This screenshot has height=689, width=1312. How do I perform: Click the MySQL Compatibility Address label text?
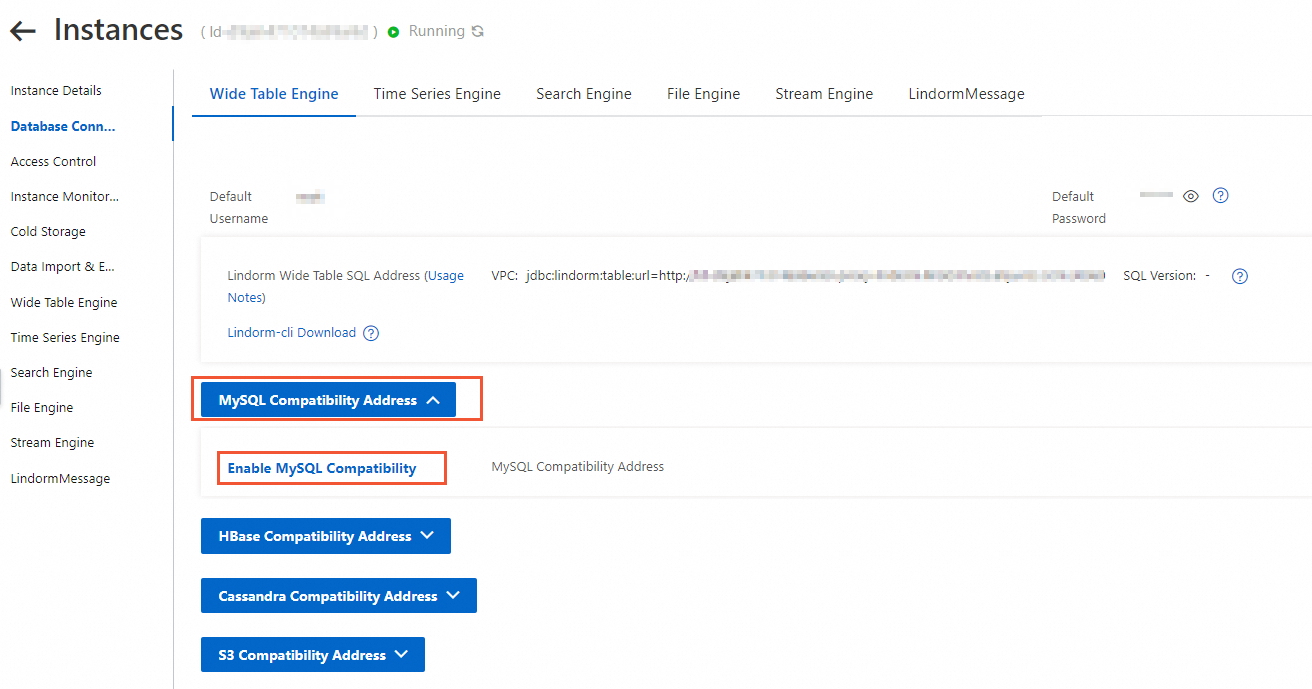(x=578, y=467)
